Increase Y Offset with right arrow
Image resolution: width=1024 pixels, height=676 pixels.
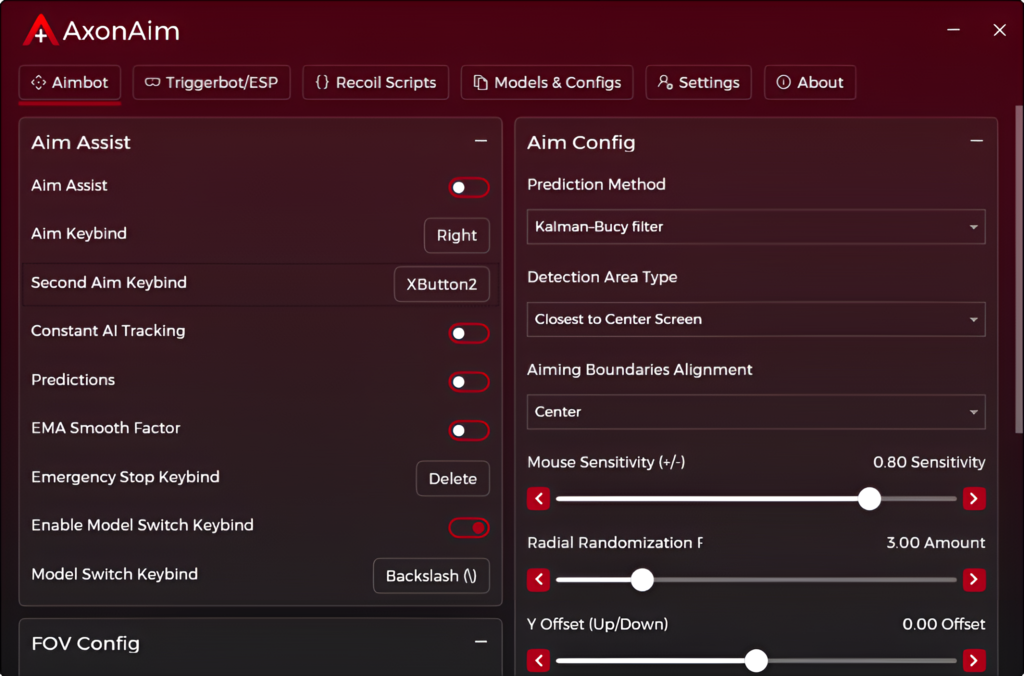pos(974,660)
